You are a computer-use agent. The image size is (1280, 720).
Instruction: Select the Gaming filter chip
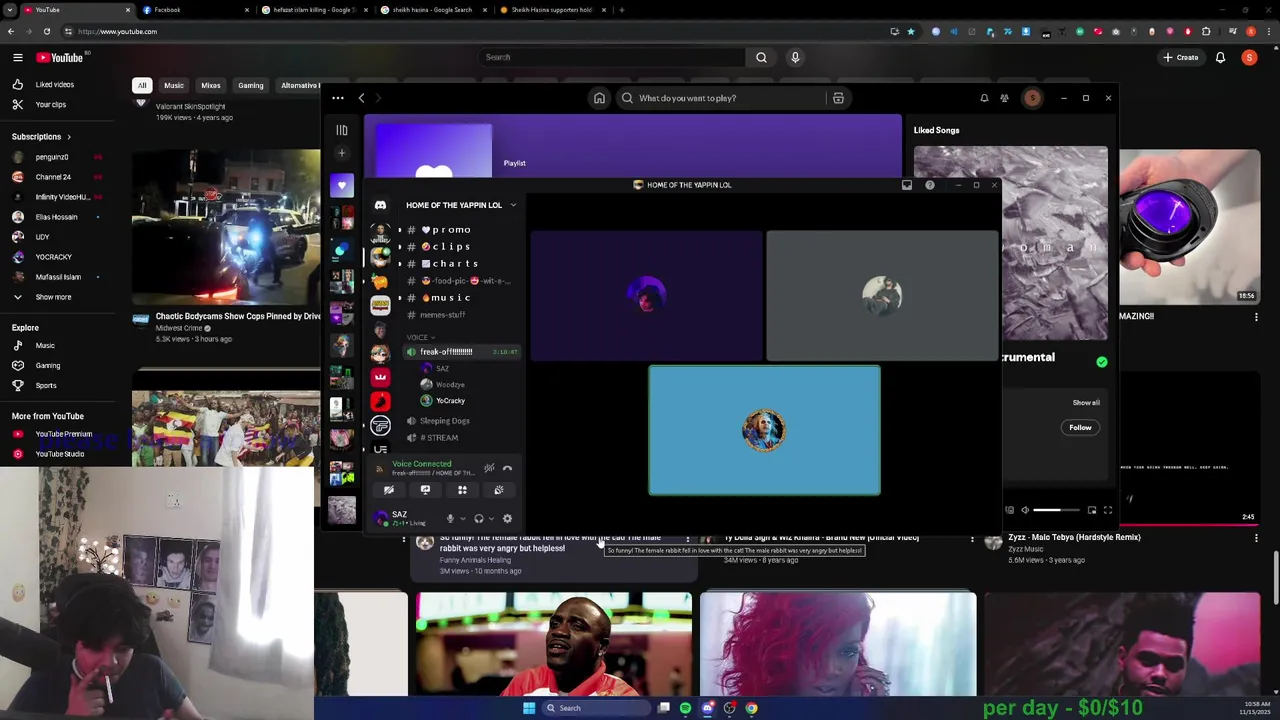click(251, 85)
